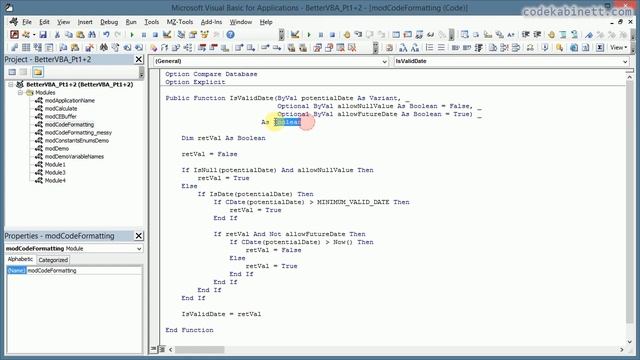Toggle bookmark with blue flag icon
The height and width of the screenshot is (360, 640).
click(x=589, y=35)
